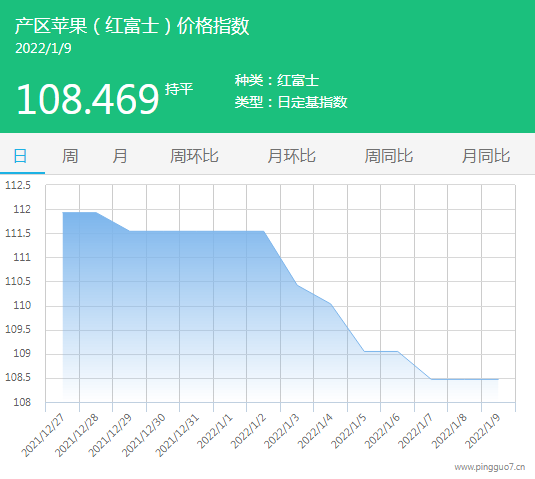View the 月同比 tab
The height and width of the screenshot is (479, 535).
pyautogui.click(x=486, y=156)
